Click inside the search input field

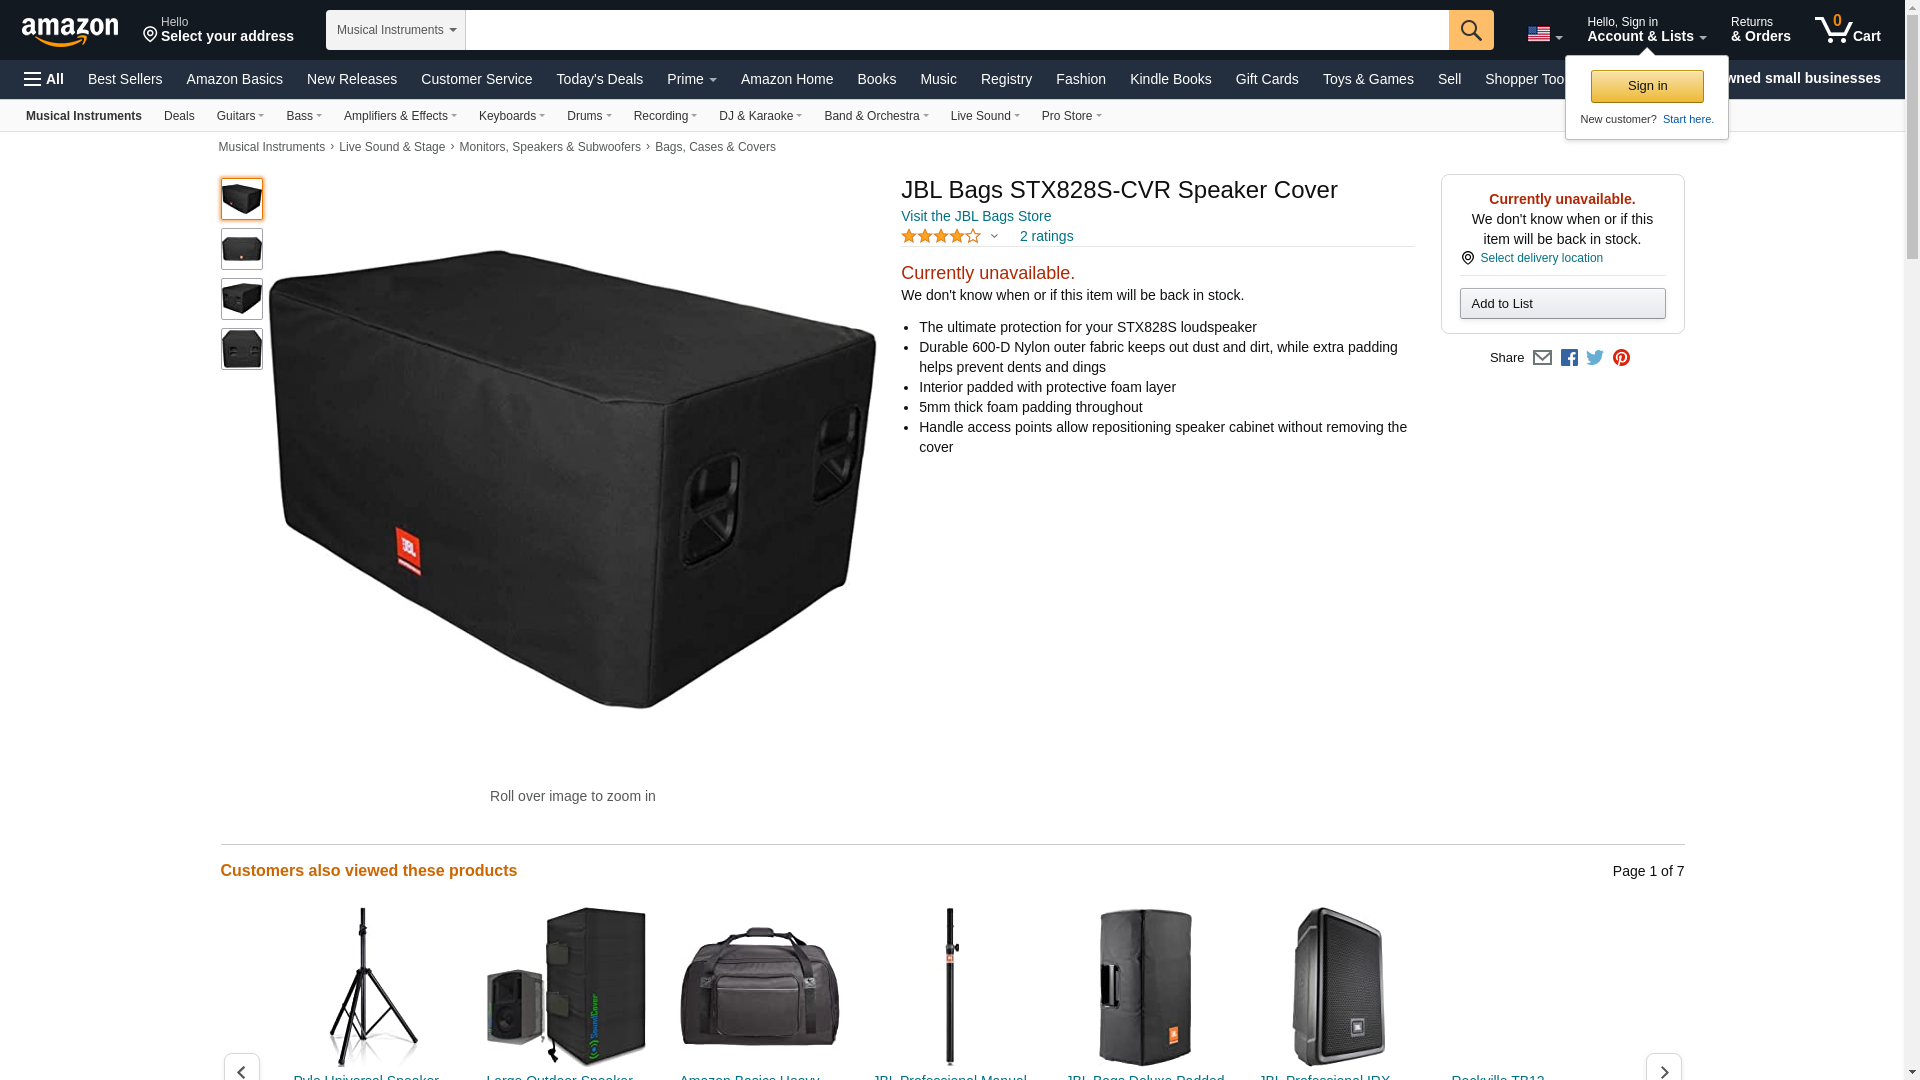(x=957, y=30)
